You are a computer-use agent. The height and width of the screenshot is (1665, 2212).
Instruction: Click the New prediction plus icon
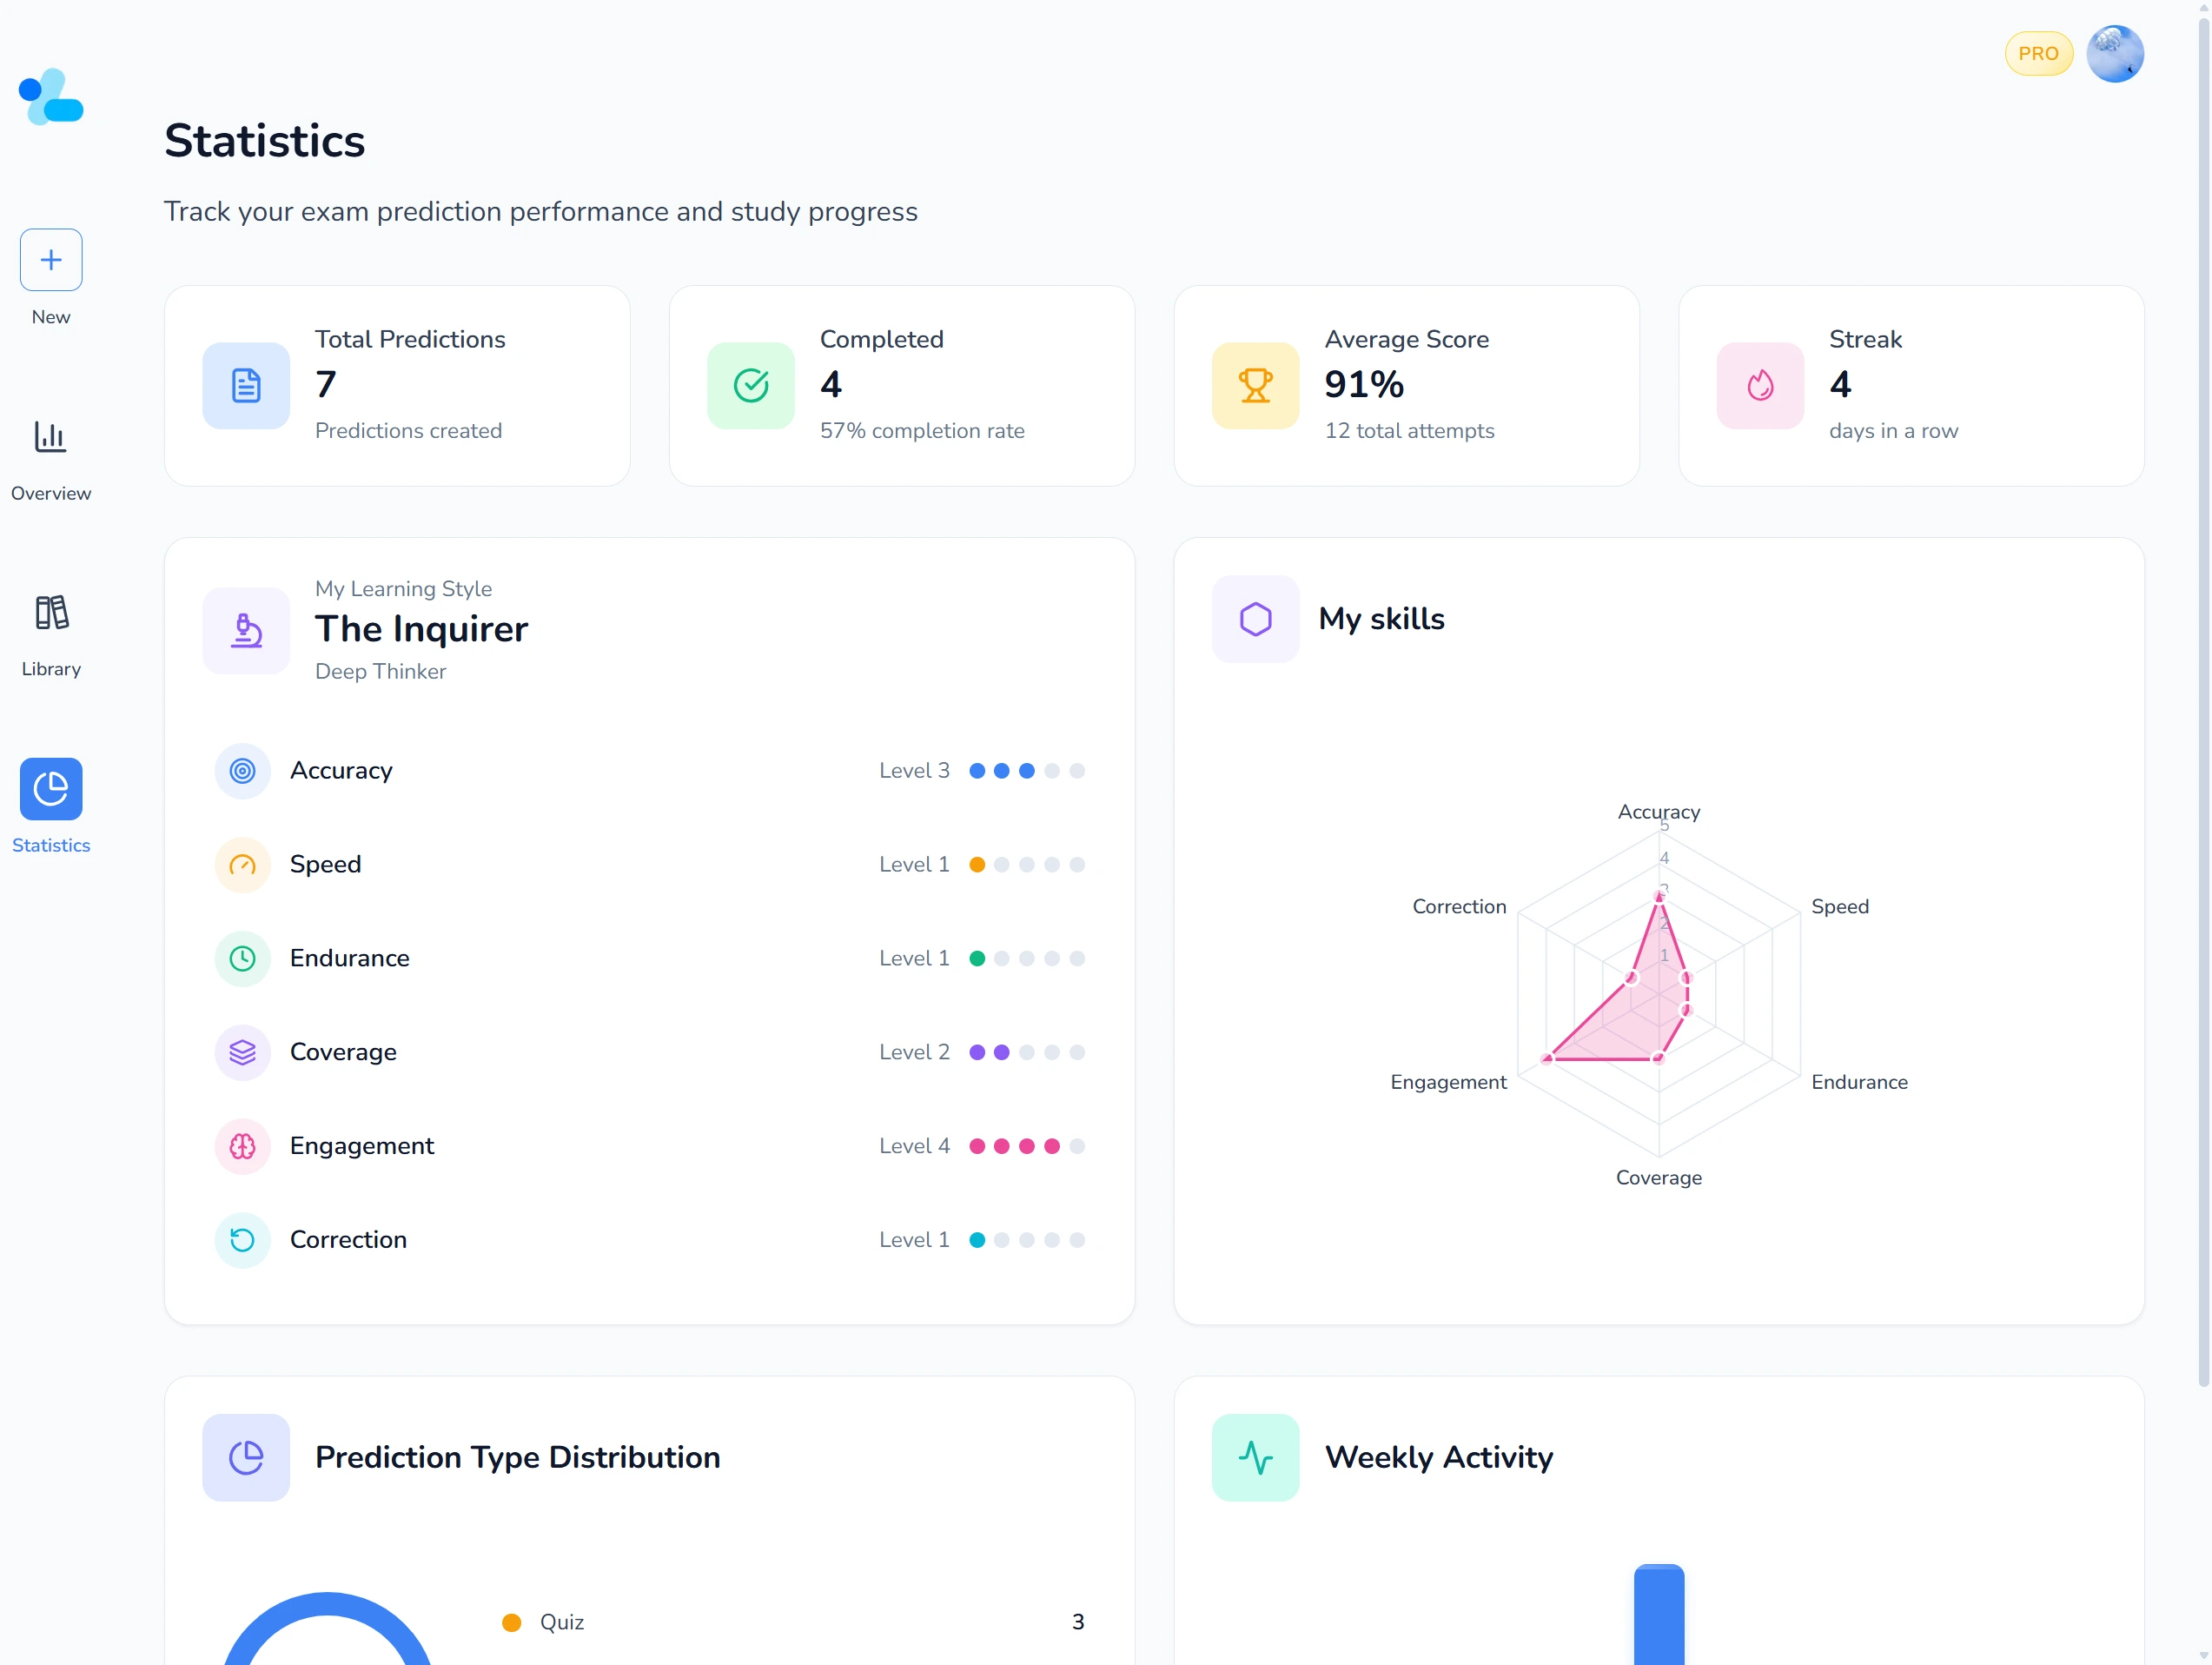point(50,260)
